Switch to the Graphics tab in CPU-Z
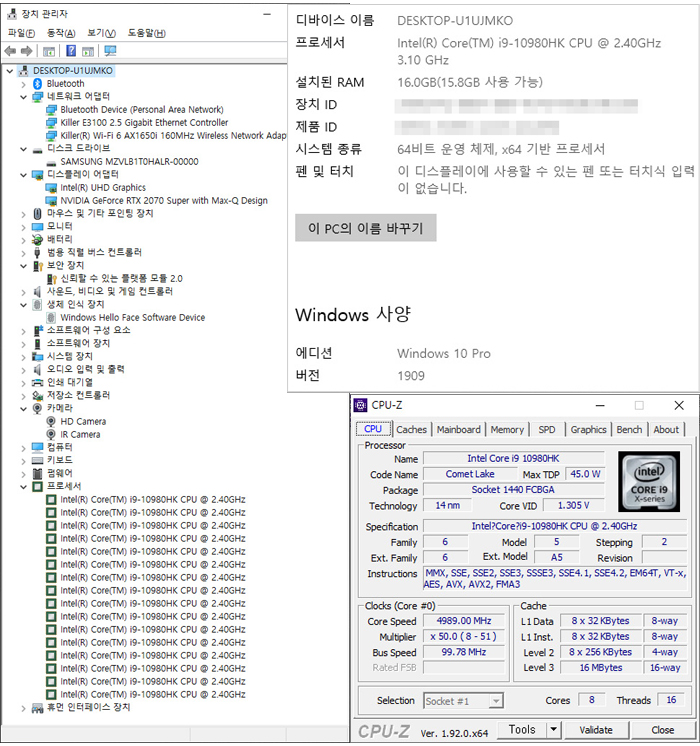This screenshot has height=746, width=700. tap(589, 430)
